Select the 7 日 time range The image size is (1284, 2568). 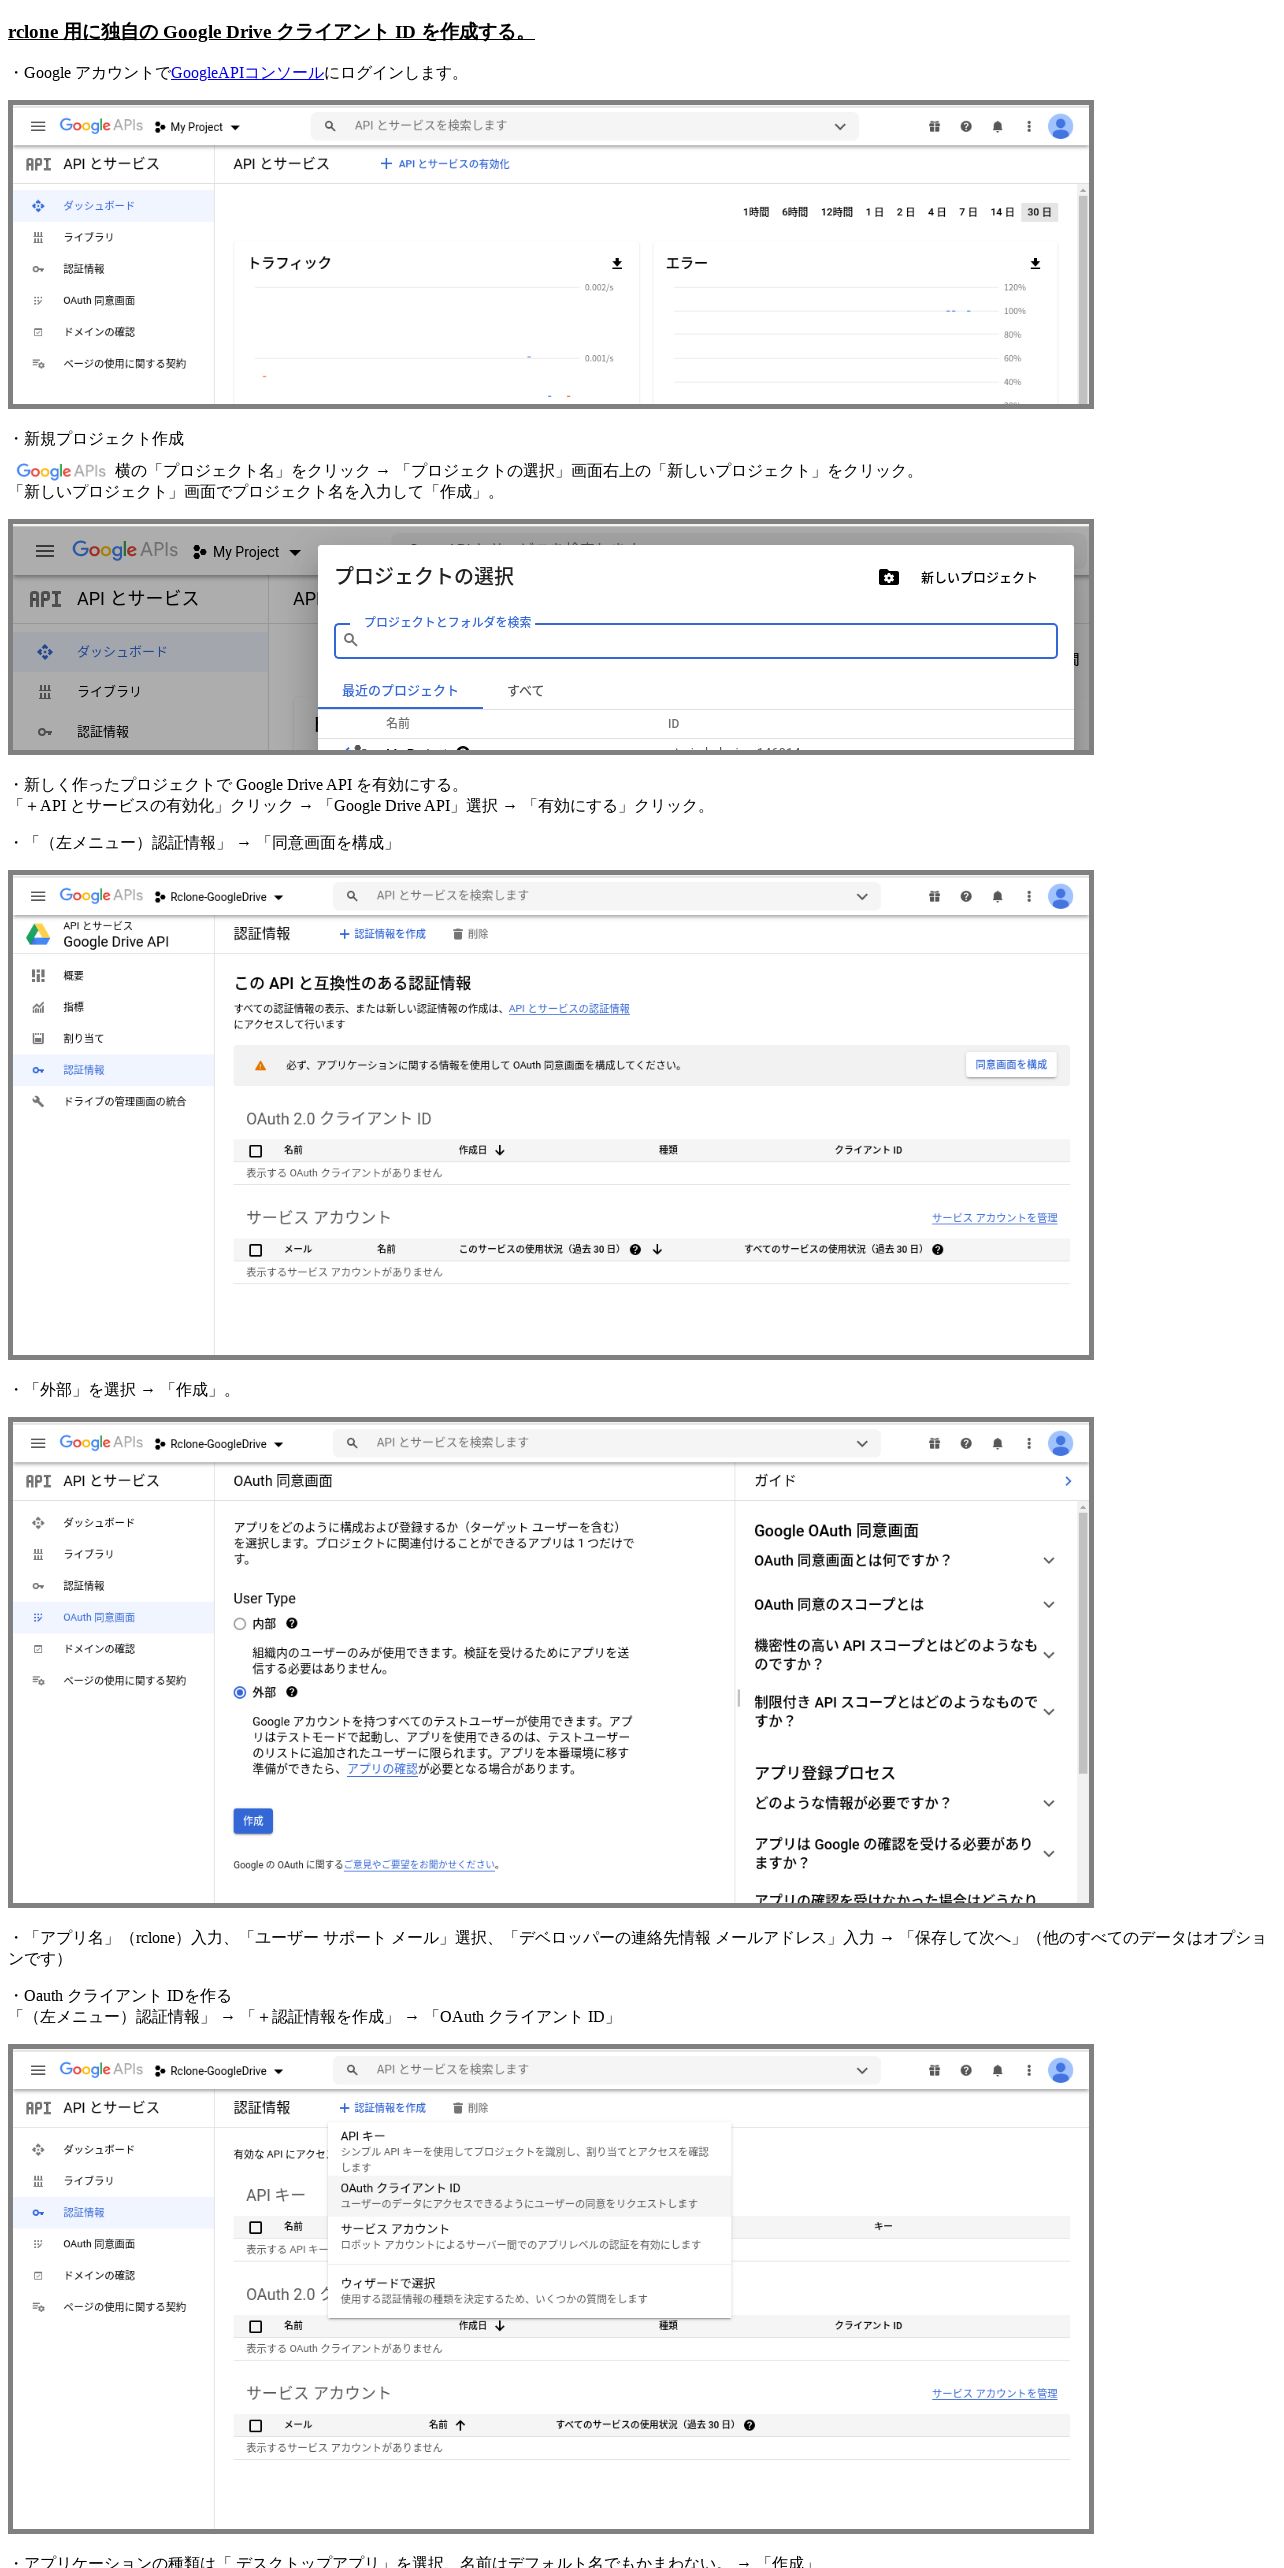coord(968,212)
